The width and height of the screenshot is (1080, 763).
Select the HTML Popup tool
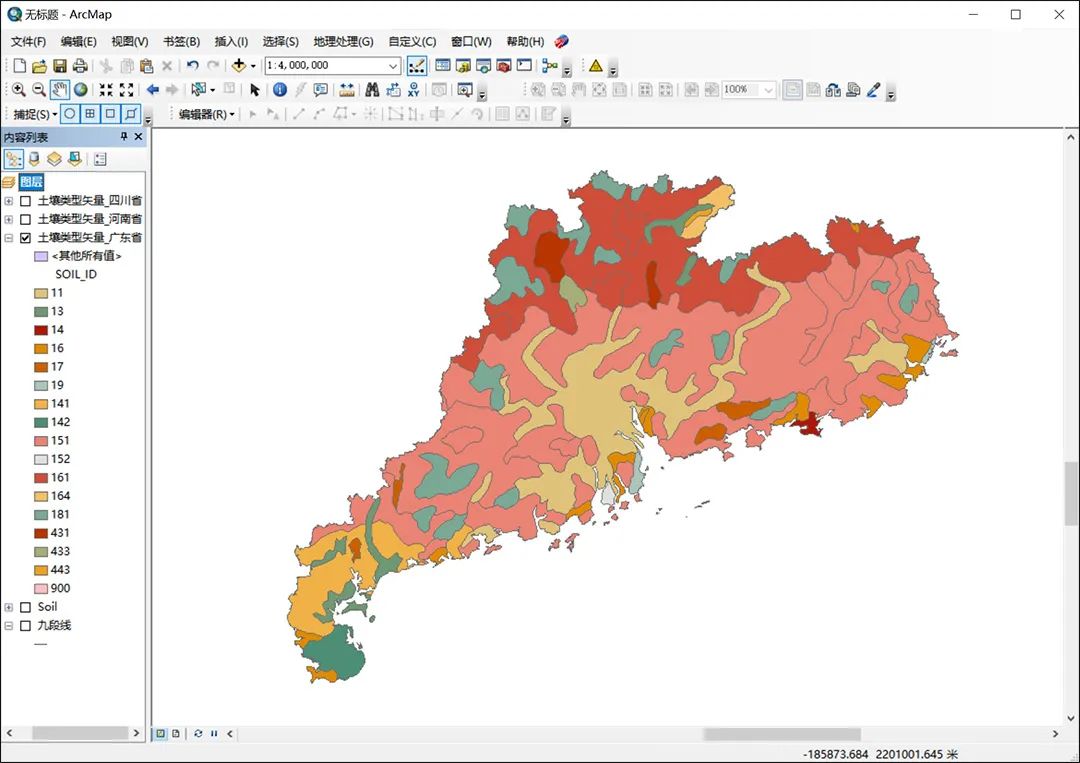pyautogui.click(x=320, y=90)
